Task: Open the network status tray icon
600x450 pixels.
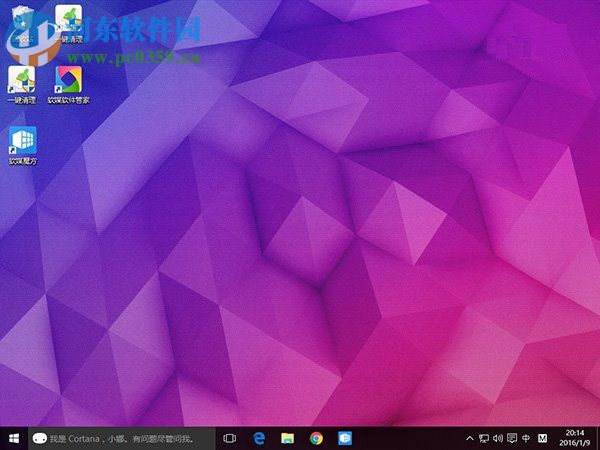Action: tap(484, 439)
